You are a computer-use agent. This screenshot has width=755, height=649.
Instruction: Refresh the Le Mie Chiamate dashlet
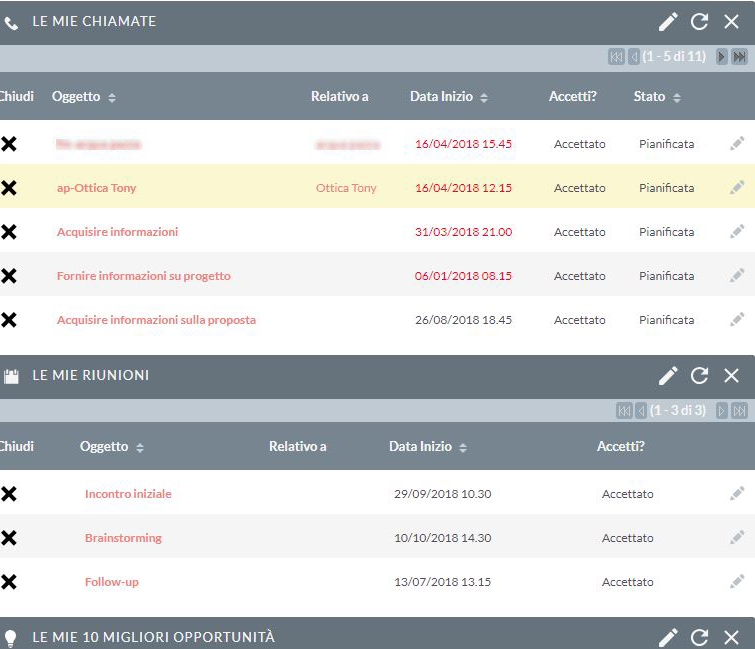(x=699, y=22)
